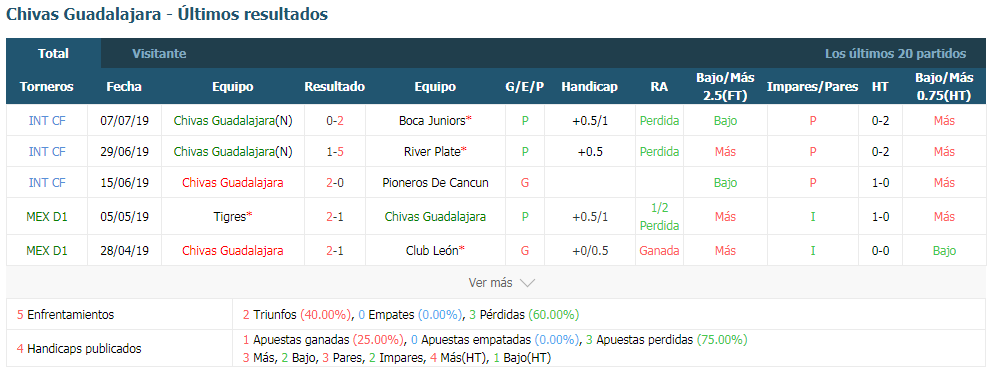Image resolution: width=991 pixels, height=371 pixels.
Task: Click the 1-5 result against River Plate
Action: [x=334, y=152]
